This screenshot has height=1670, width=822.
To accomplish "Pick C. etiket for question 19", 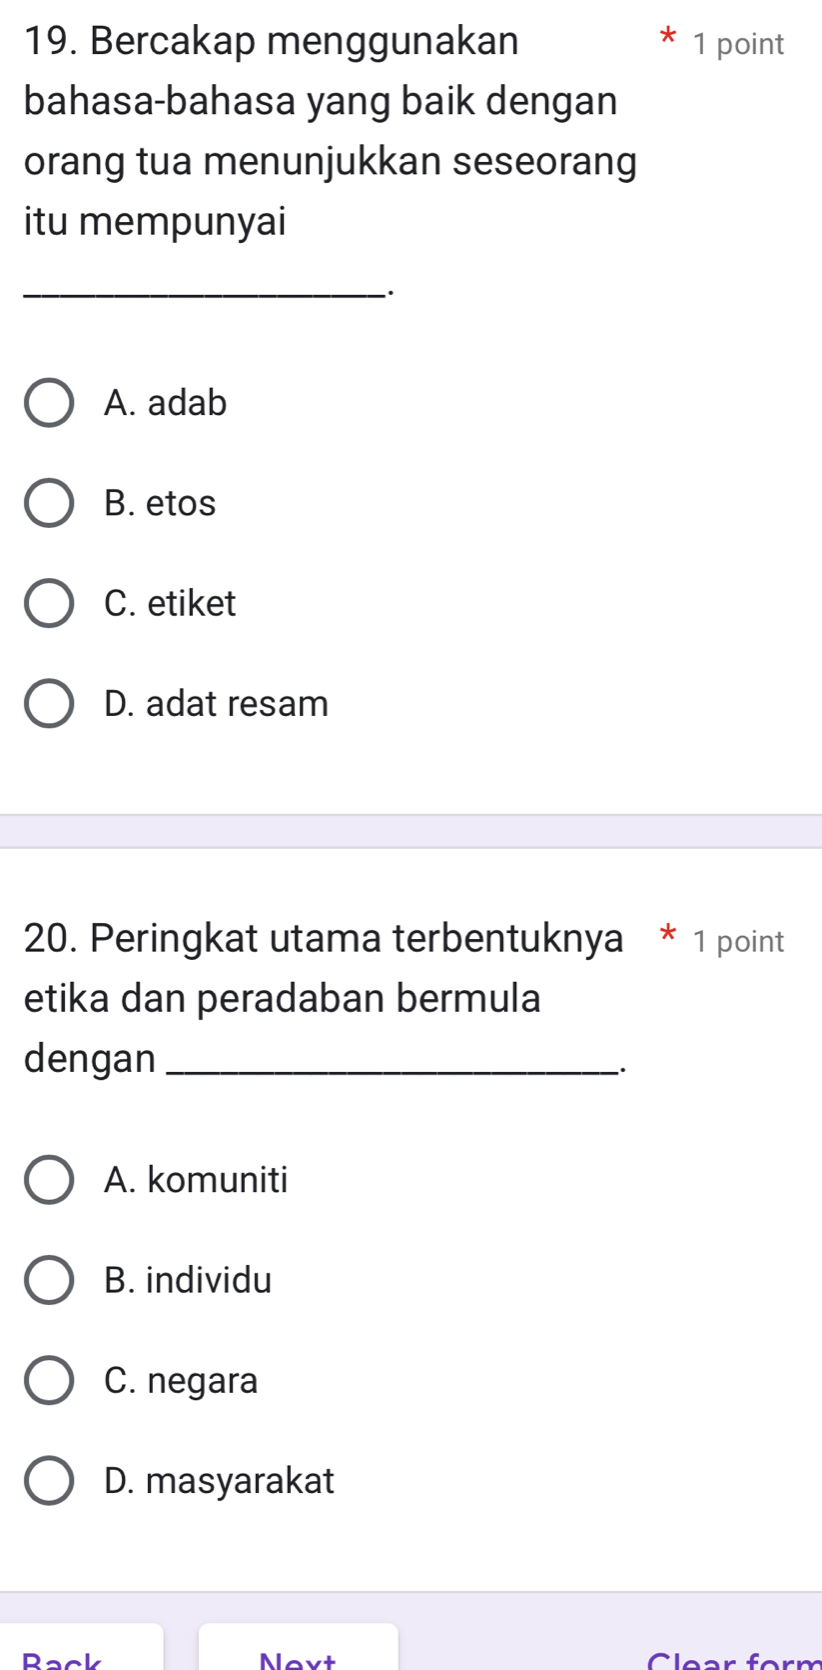I will pyautogui.click(x=48, y=603).
